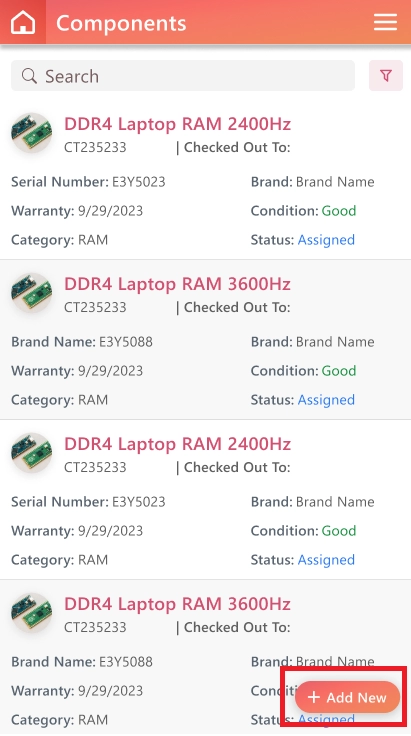
Task: Select Good condition on first component
Action: point(339,211)
